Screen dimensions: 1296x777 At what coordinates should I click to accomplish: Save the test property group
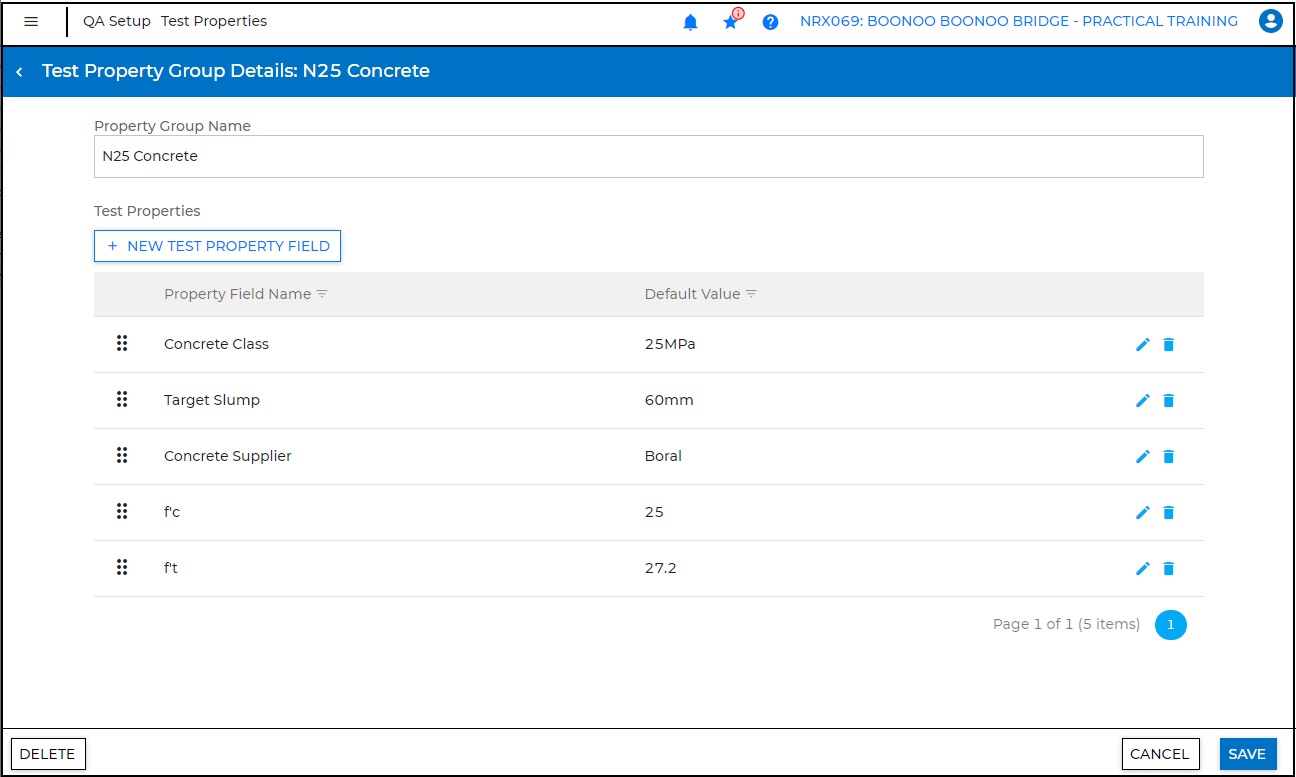tap(1247, 754)
